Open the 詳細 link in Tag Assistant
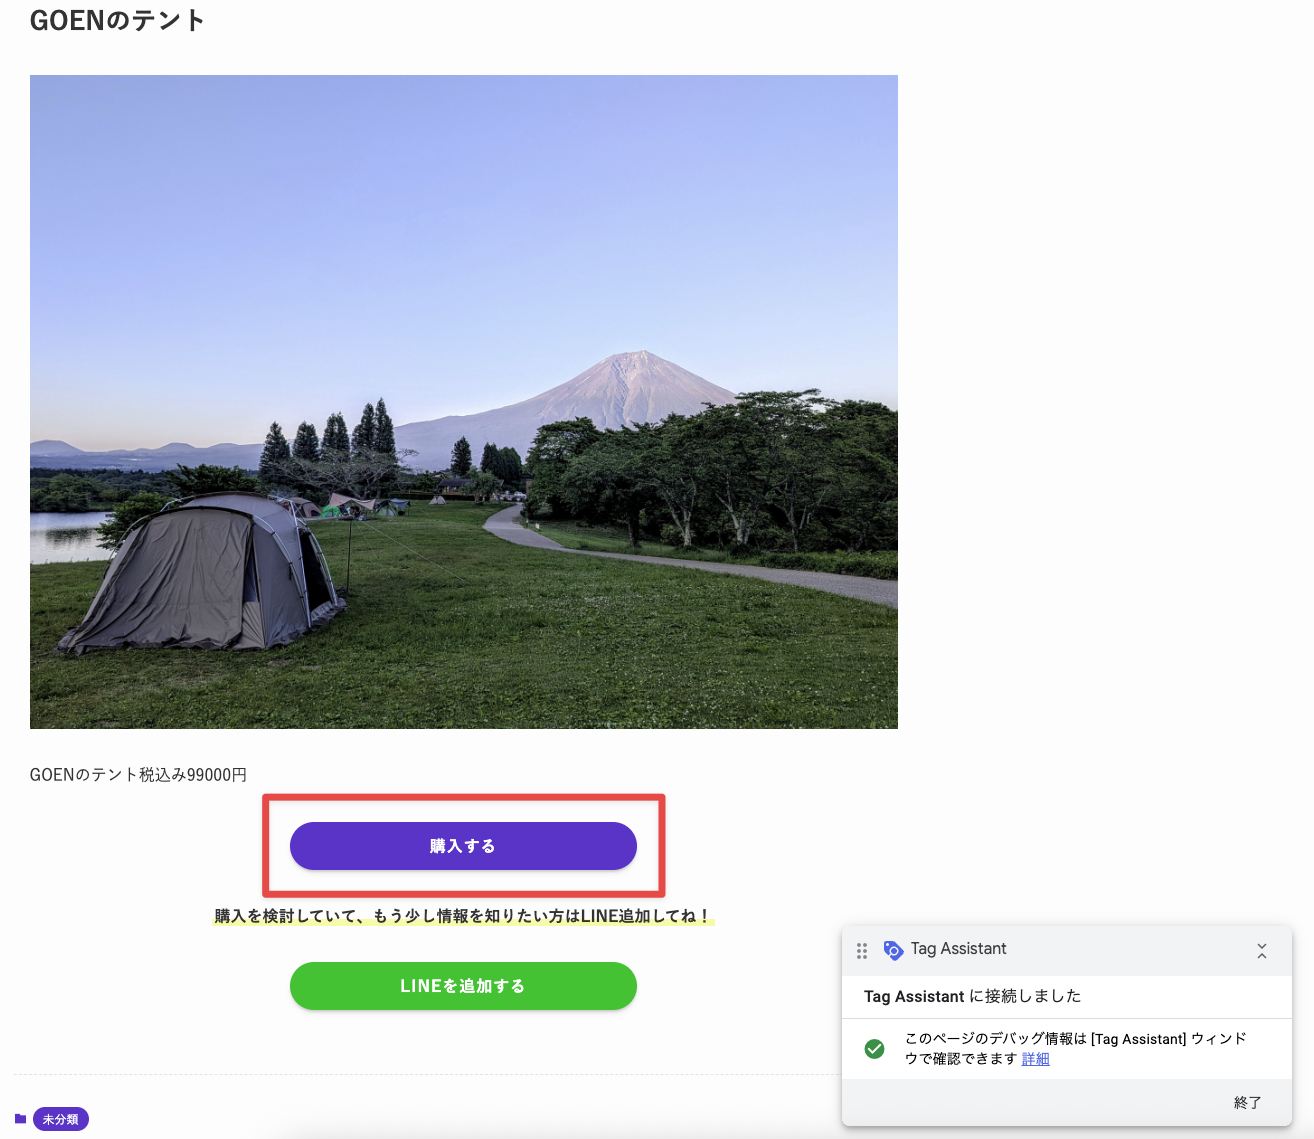 (x=1035, y=1059)
